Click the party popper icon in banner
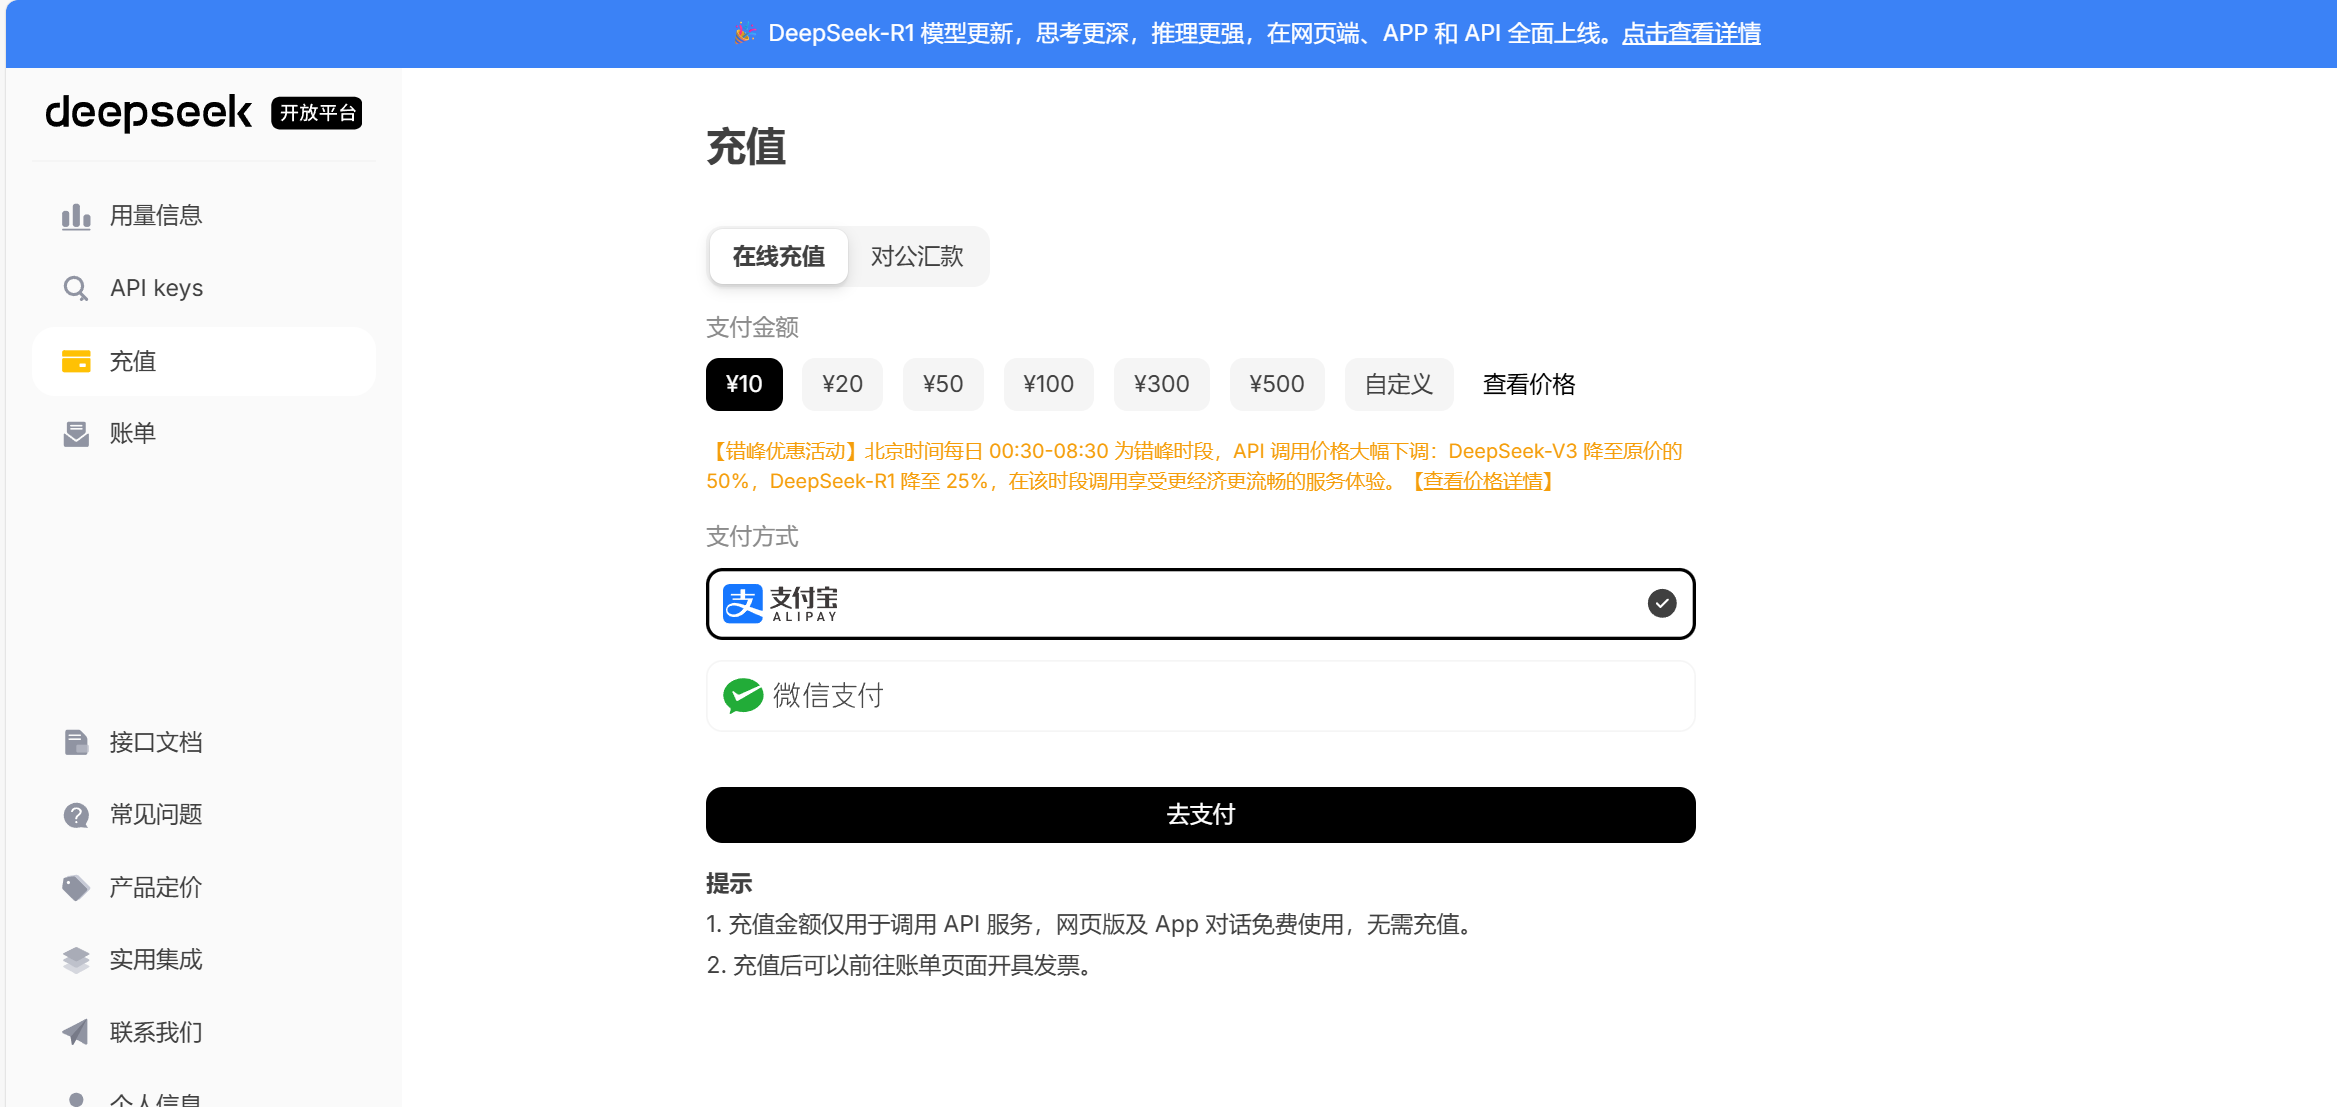2337x1107 pixels. (743, 33)
